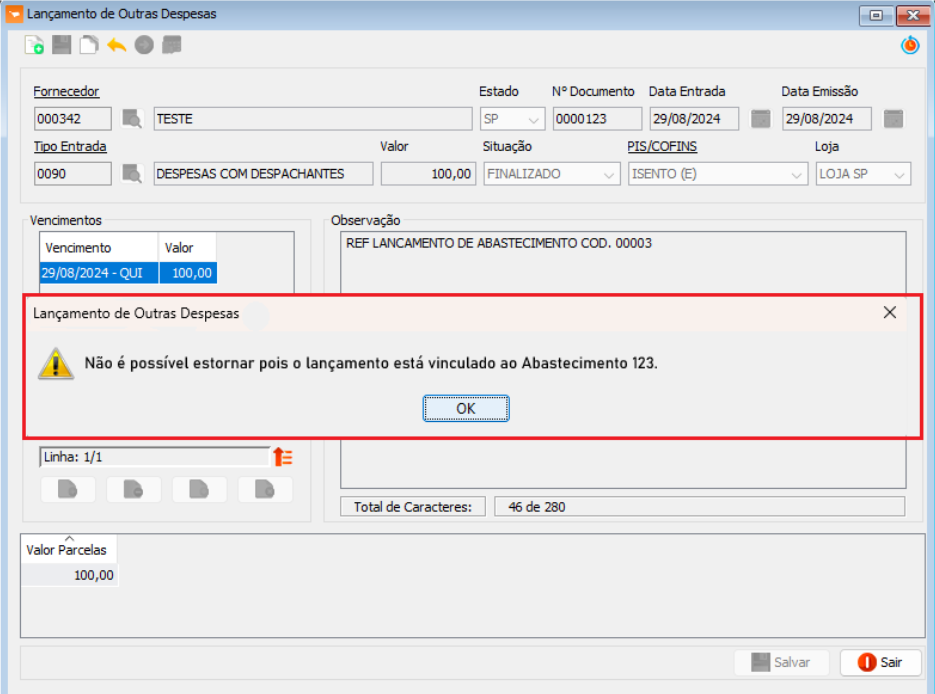Click the Valor Parcelas column header
The image size is (935, 694).
67,549
